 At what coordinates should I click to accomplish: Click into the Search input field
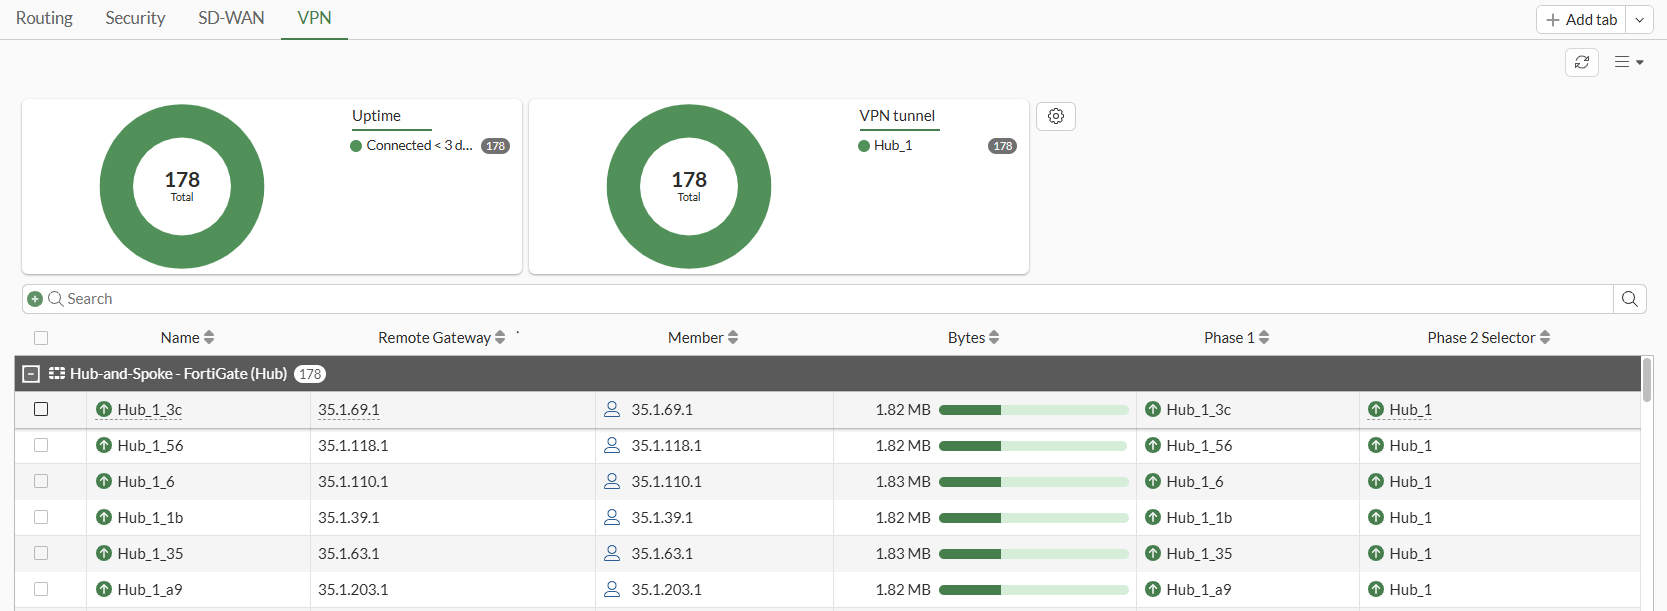(x=800, y=299)
